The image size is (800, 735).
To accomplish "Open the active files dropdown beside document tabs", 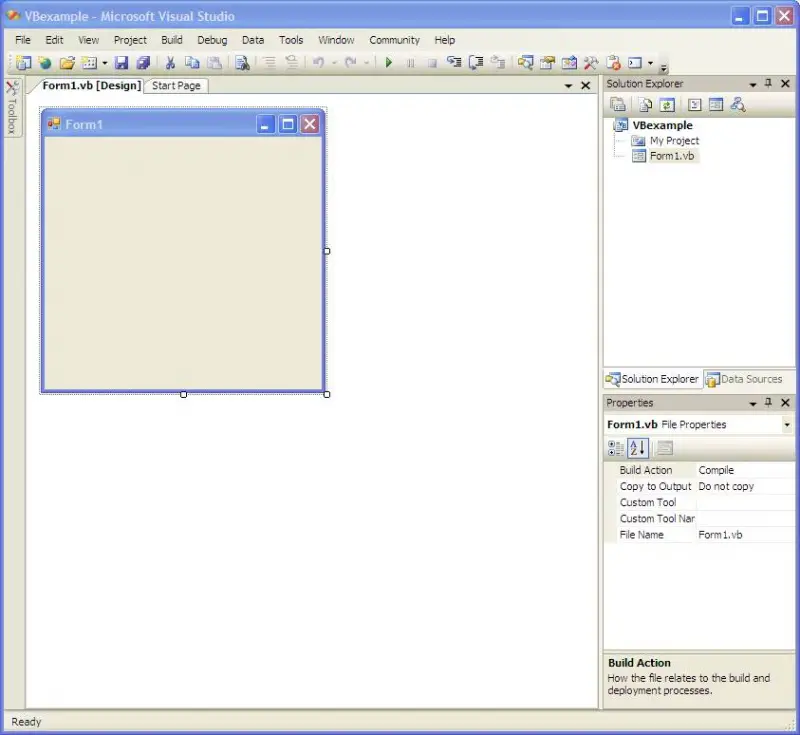I will pyautogui.click(x=568, y=86).
